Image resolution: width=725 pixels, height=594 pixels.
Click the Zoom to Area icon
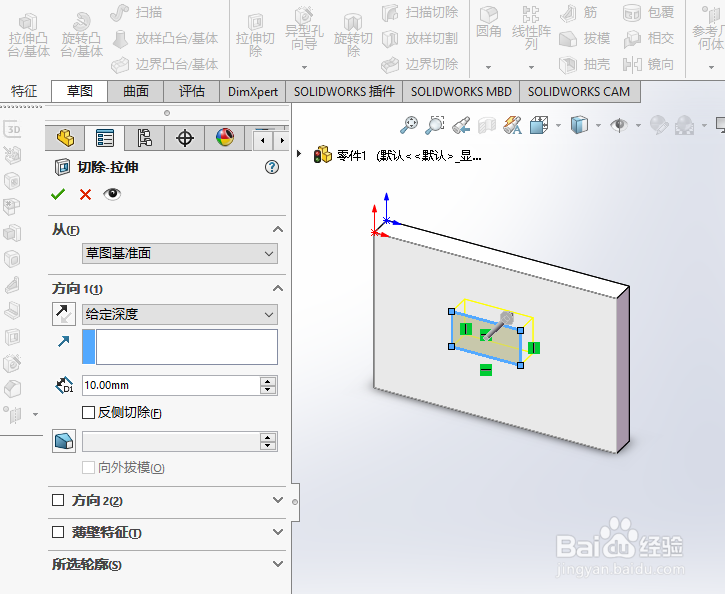[435, 125]
